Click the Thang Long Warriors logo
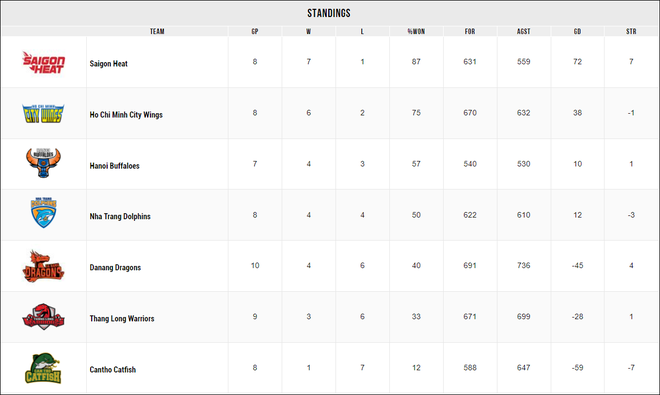The height and width of the screenshot is (395, 660). (x=43, y=316)
